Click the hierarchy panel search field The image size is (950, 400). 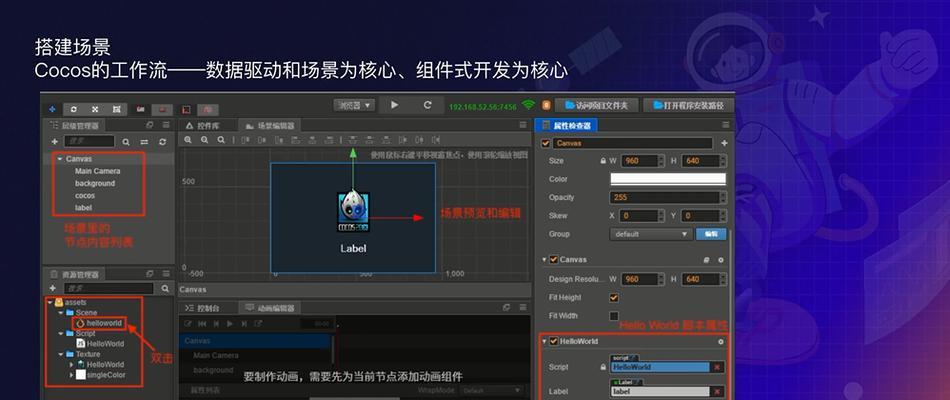pyautogui.click(x=88, y=141)
